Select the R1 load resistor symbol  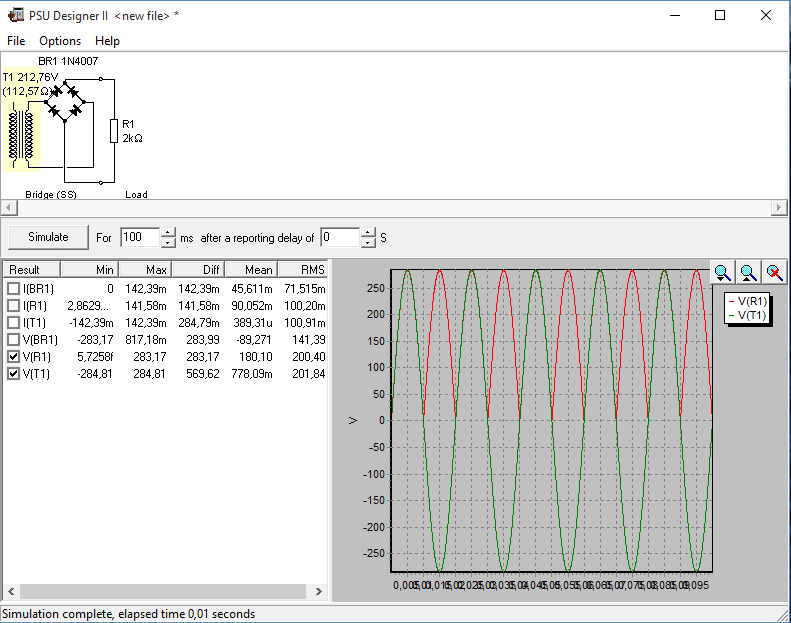[x=114, y=131]
